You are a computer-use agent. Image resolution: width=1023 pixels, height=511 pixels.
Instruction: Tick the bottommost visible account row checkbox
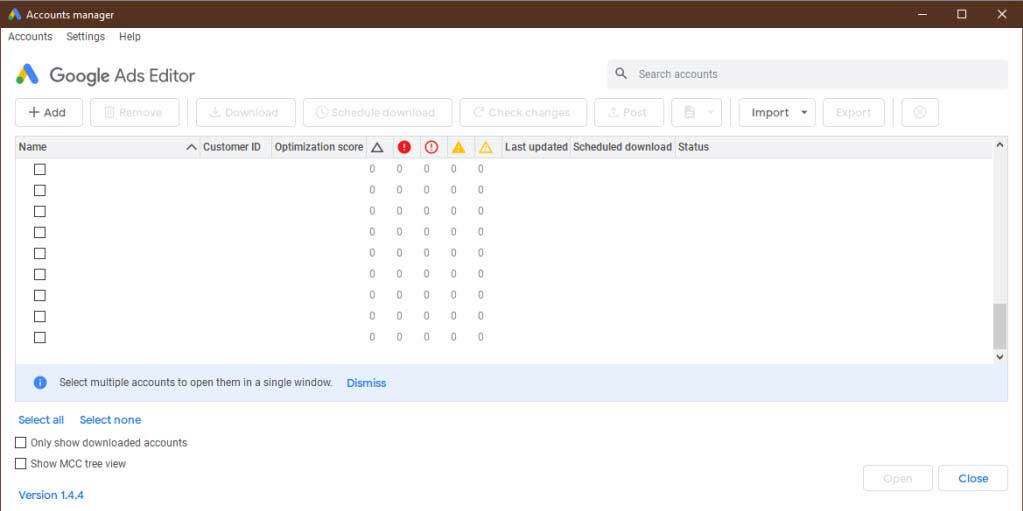pos(40,337)
